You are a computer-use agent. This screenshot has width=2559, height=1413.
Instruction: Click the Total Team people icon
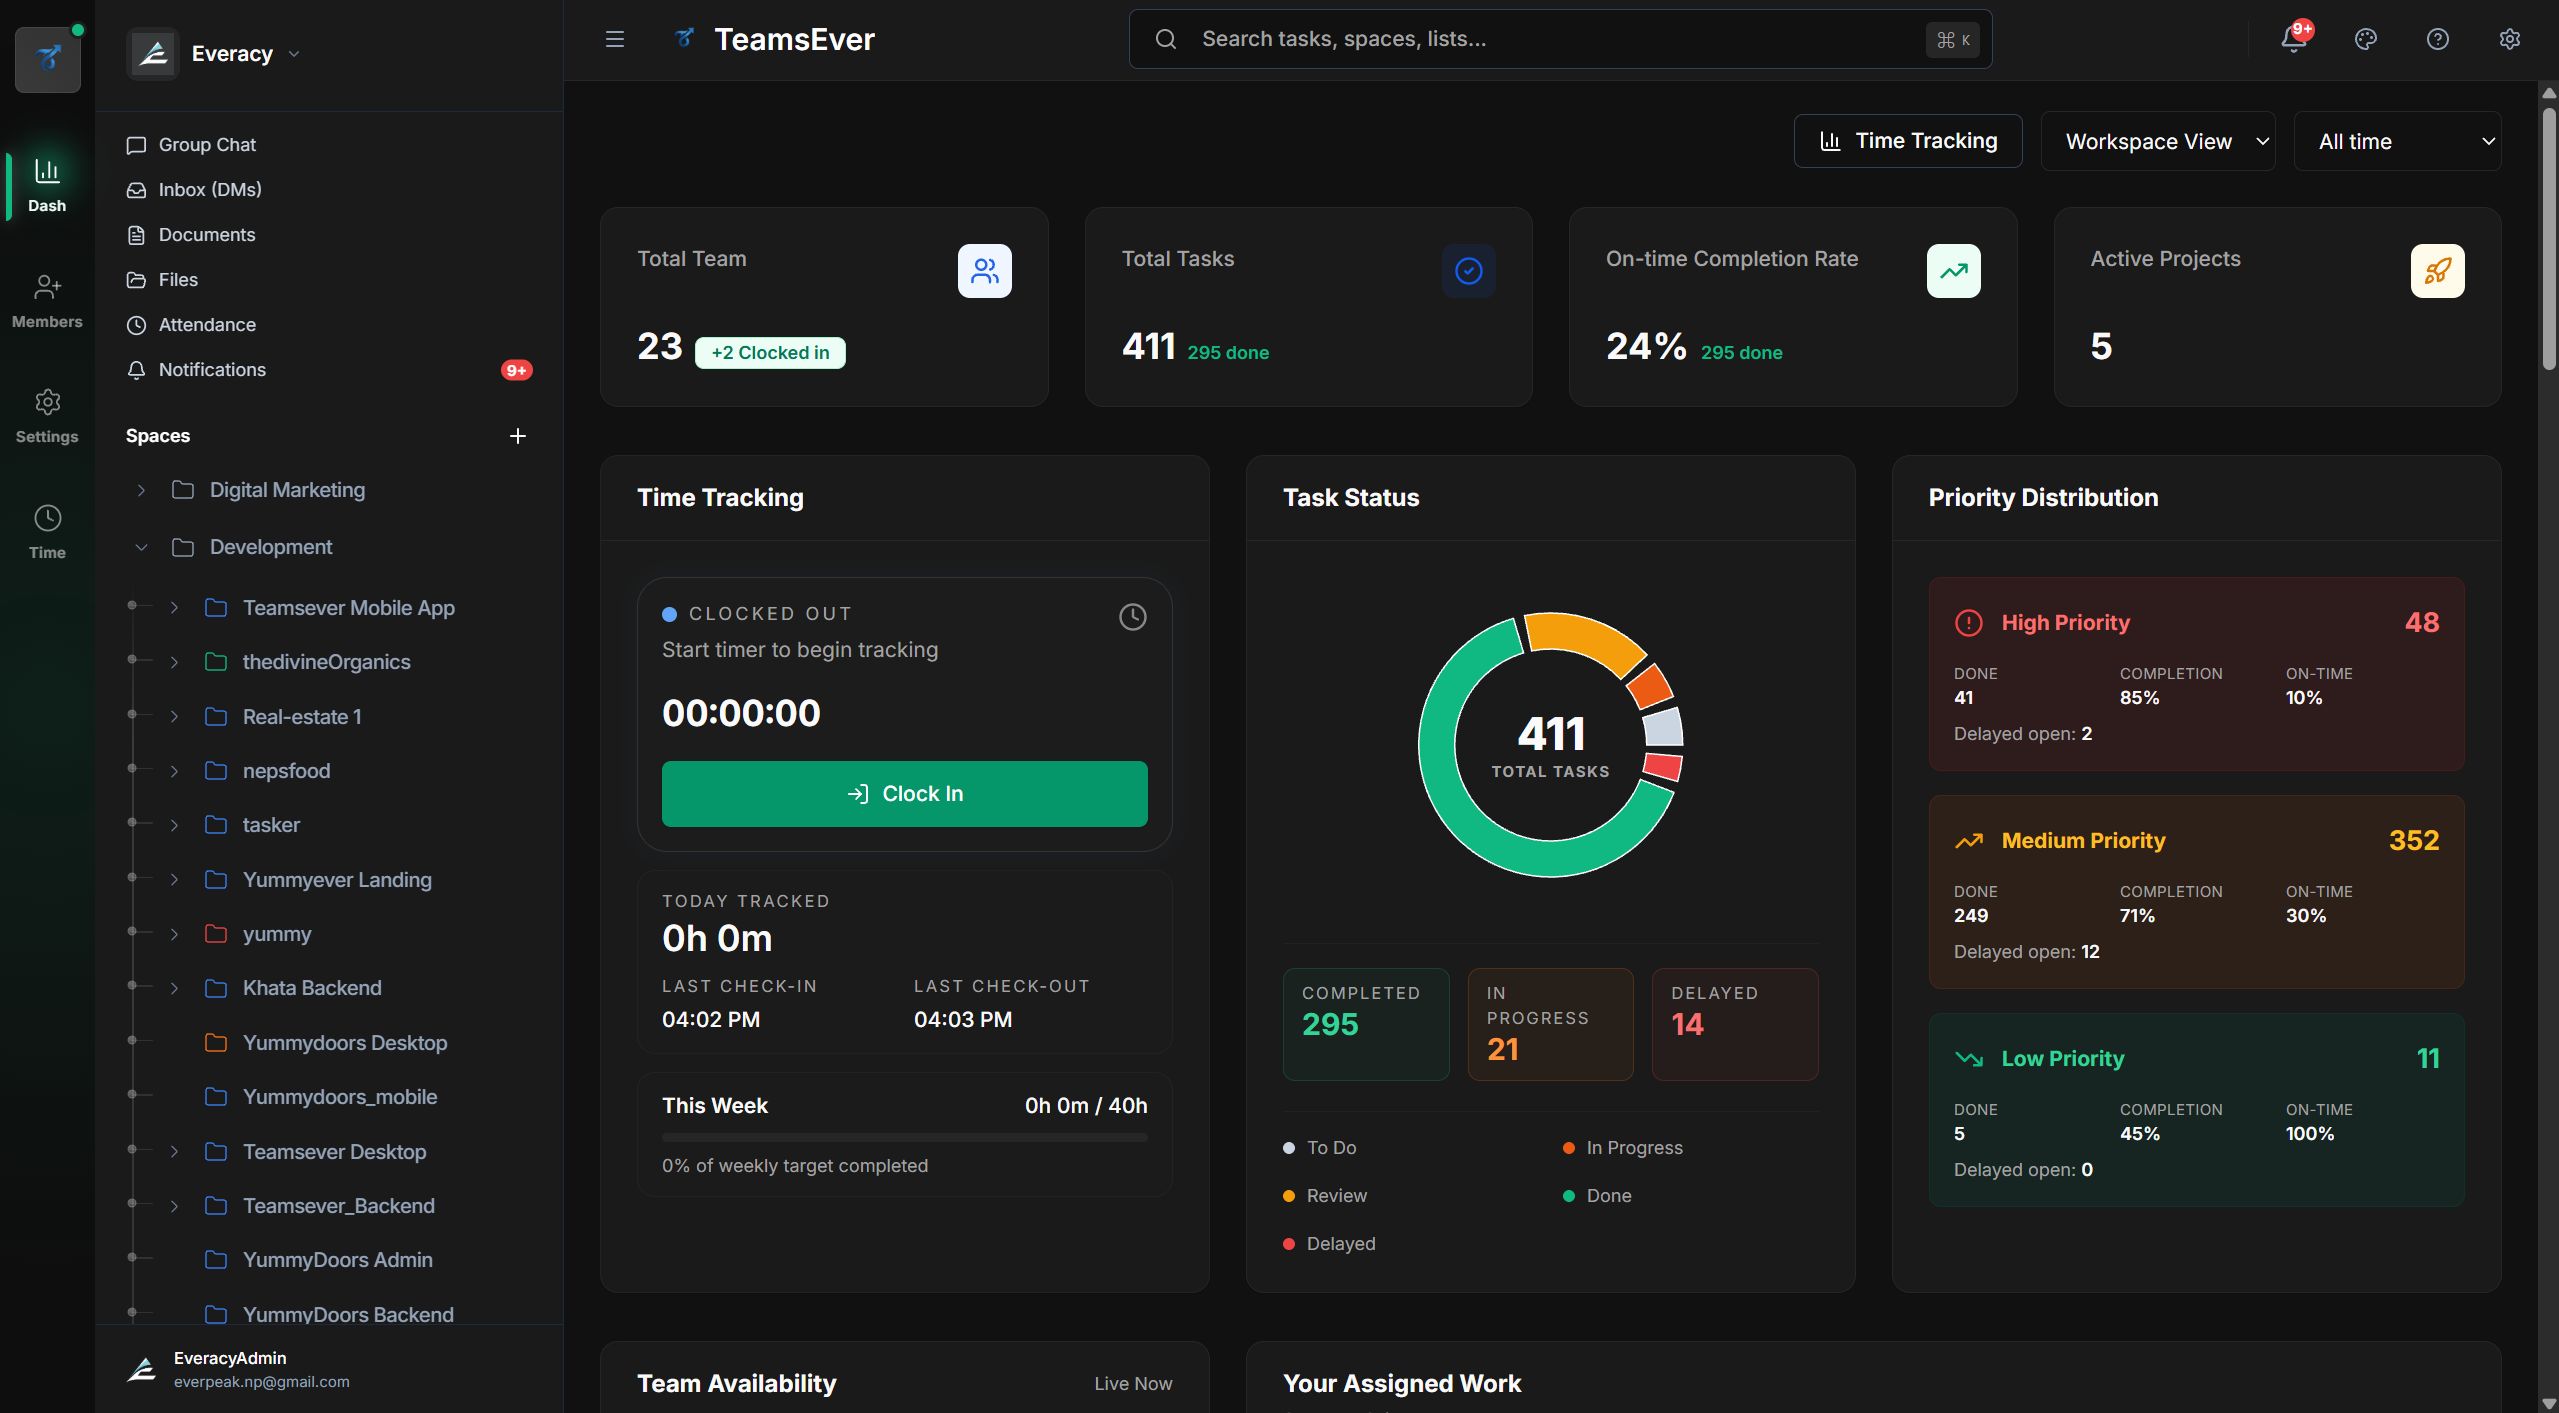tap(985, 271)
